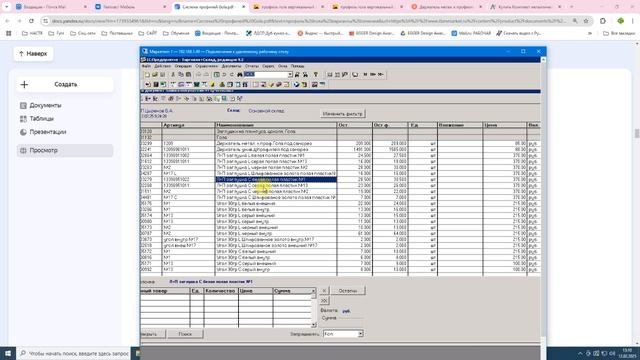Show hidden system tray icons
The height and width of the screenshot is (360, 640).
[x=580, y=353]
